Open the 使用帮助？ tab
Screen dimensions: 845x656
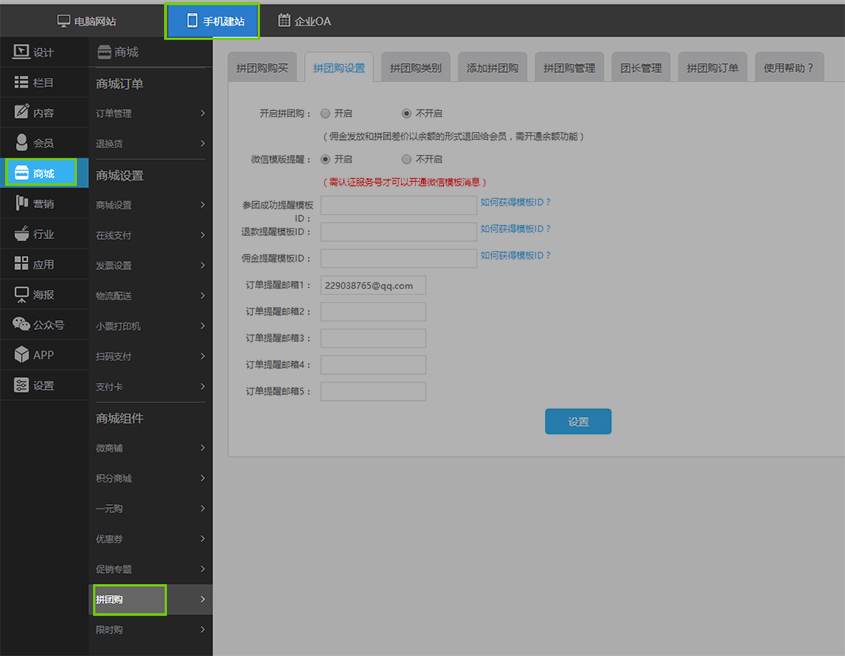(789, 67)
